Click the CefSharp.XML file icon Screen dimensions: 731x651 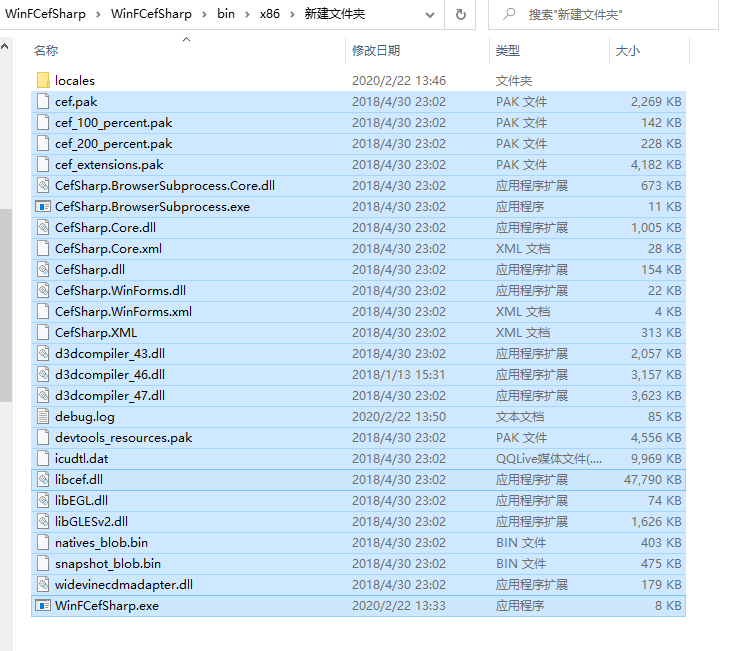[43, 332]
